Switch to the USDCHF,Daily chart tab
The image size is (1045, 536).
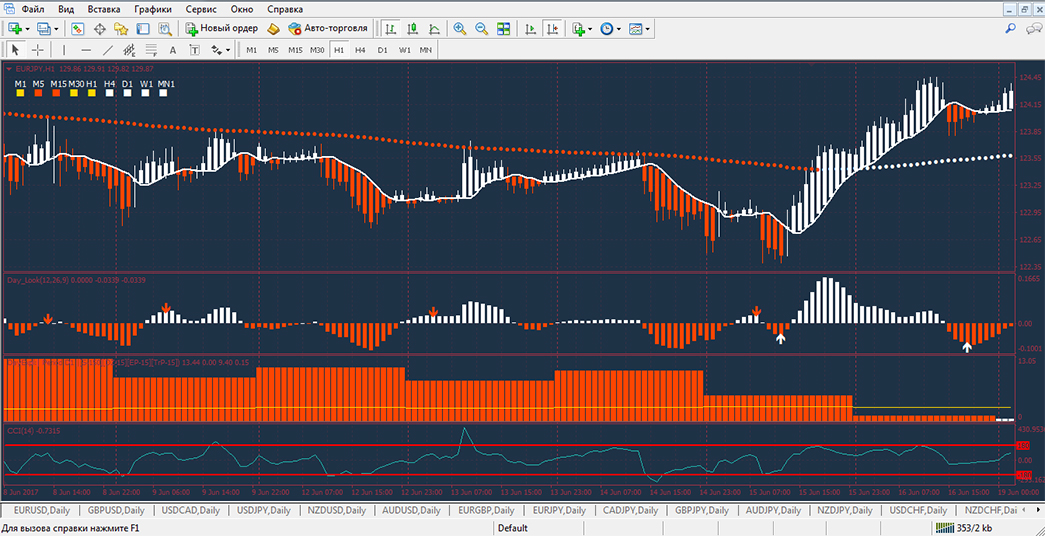pos(916,510)
